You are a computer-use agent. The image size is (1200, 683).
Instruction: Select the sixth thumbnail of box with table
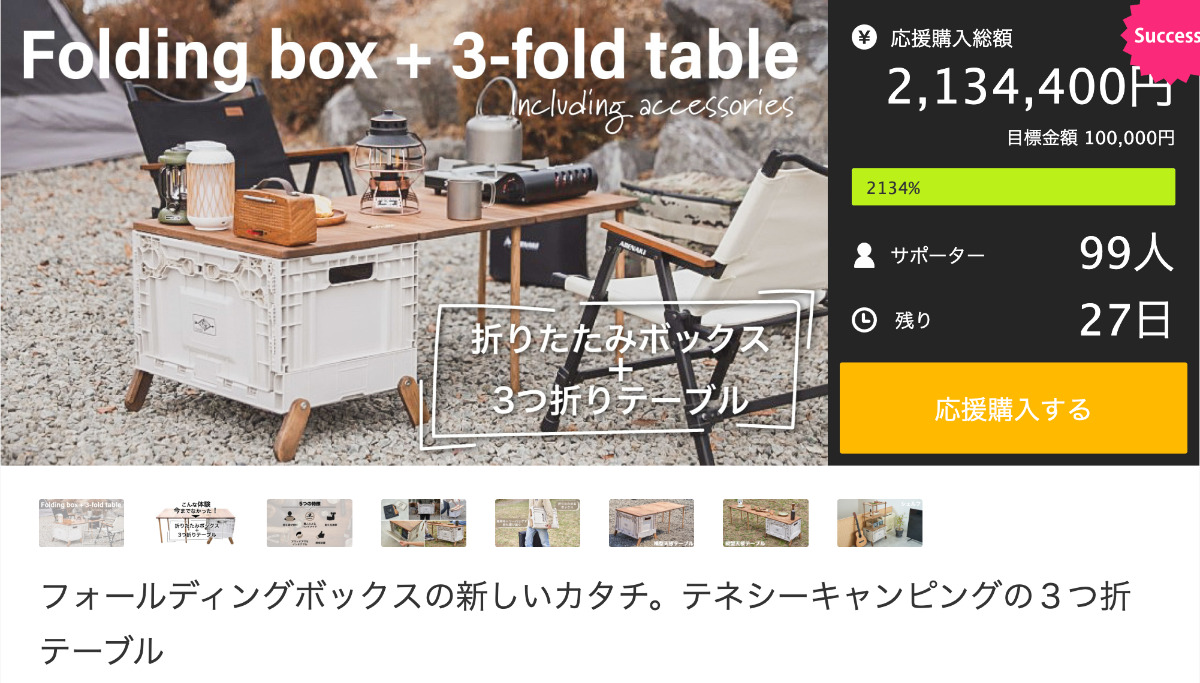(652, 523)
